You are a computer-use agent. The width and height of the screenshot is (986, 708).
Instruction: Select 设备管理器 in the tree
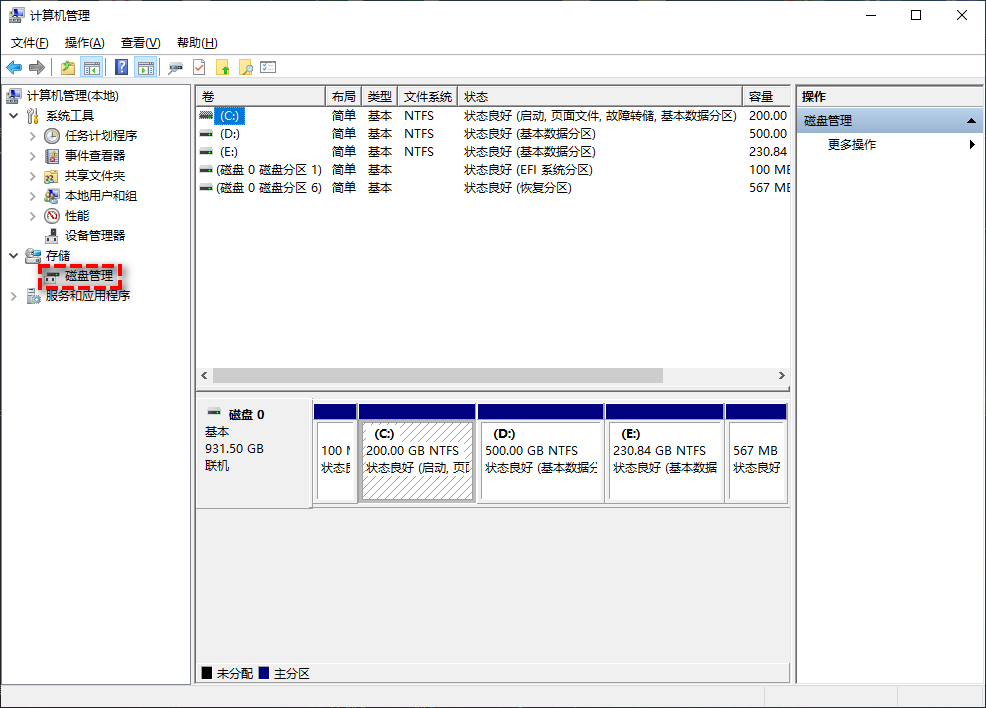pyautogui.click(x=95, y=235)
